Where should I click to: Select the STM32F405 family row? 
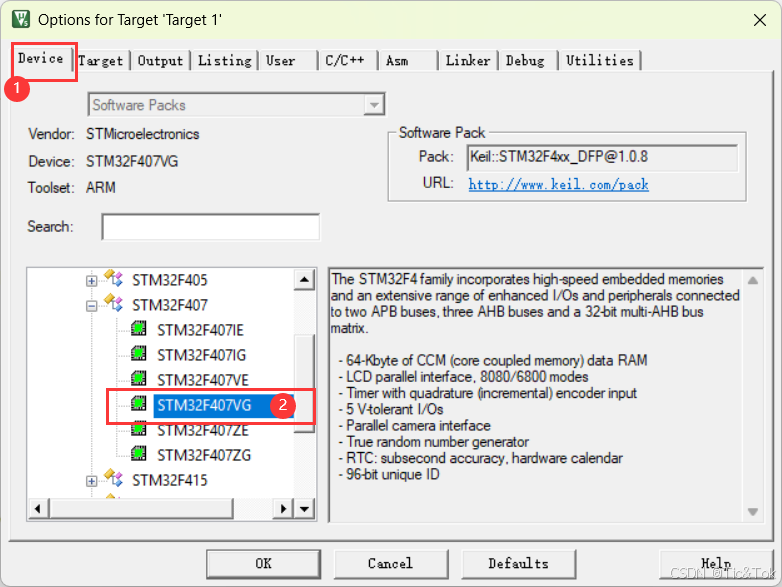point(170,280)
